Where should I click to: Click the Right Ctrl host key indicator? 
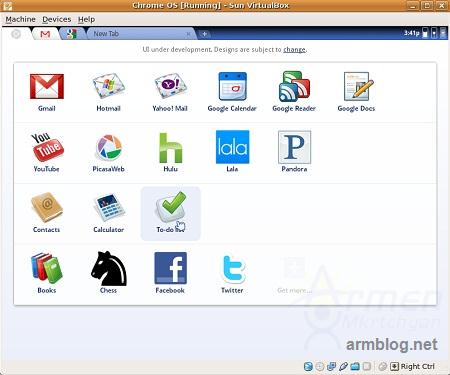click(418, 366)
